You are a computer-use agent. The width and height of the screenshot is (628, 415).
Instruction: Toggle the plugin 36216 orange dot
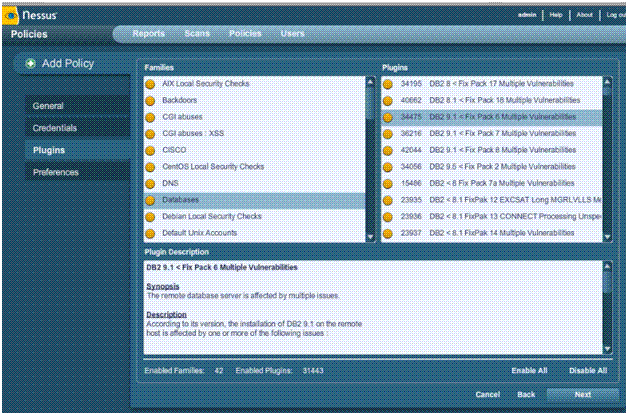coord(388,134)
